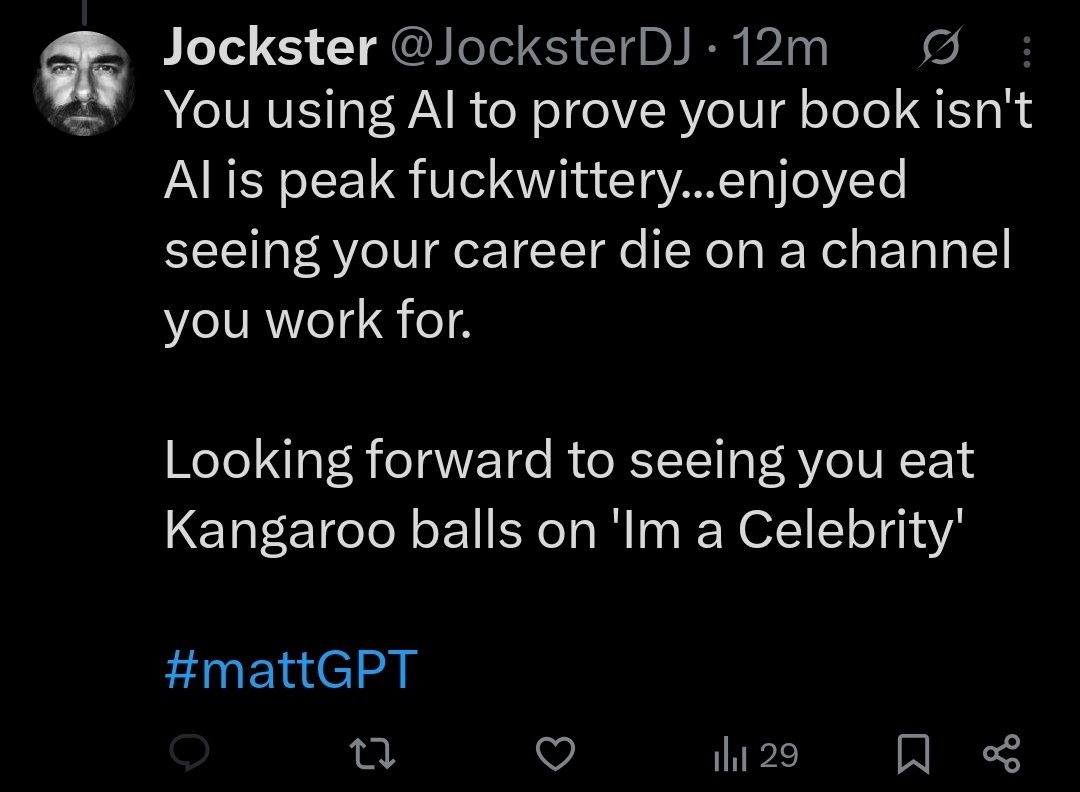
Task: Click the line "seeing your career die"
Action: [588, 251]
